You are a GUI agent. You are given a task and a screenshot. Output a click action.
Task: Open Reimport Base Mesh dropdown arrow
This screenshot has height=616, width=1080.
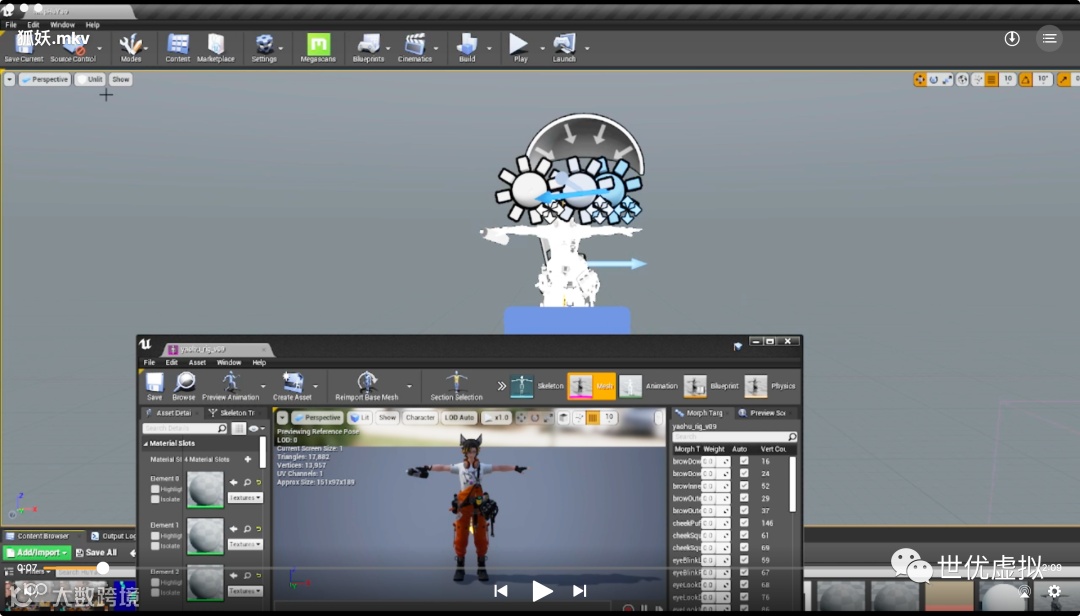409,387
